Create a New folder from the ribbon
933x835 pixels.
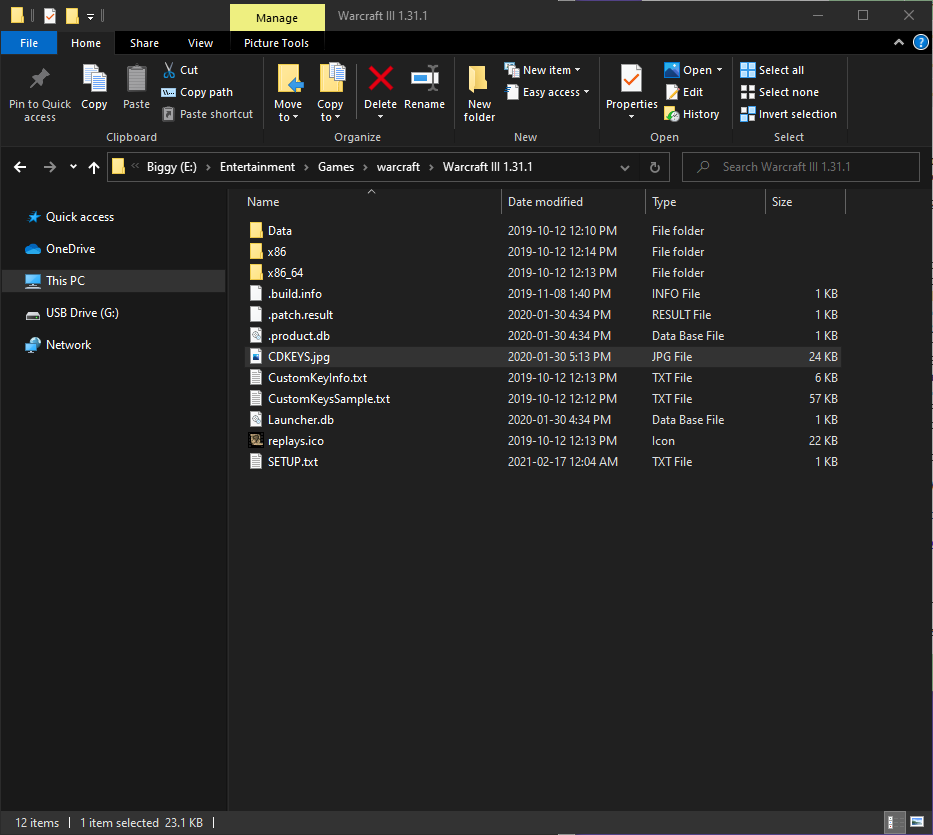click(x=479, y=93)
